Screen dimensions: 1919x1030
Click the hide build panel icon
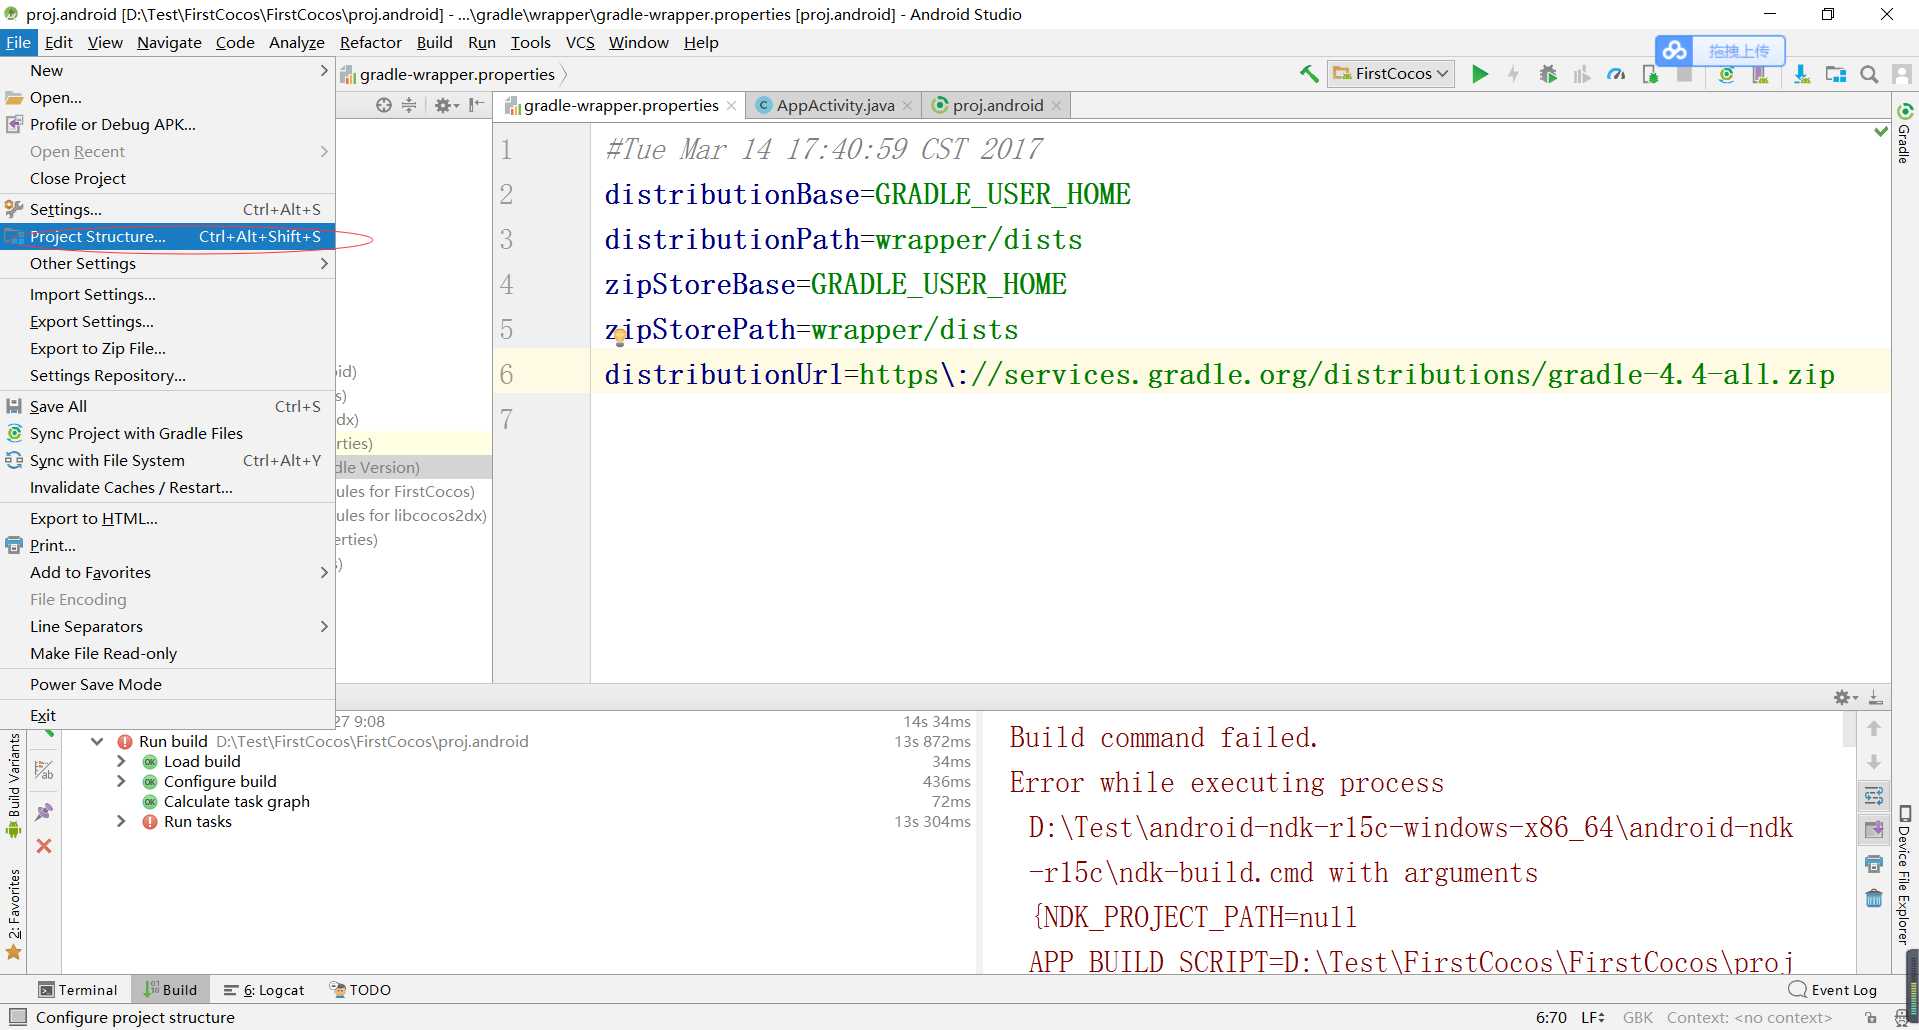[1876, 697]
